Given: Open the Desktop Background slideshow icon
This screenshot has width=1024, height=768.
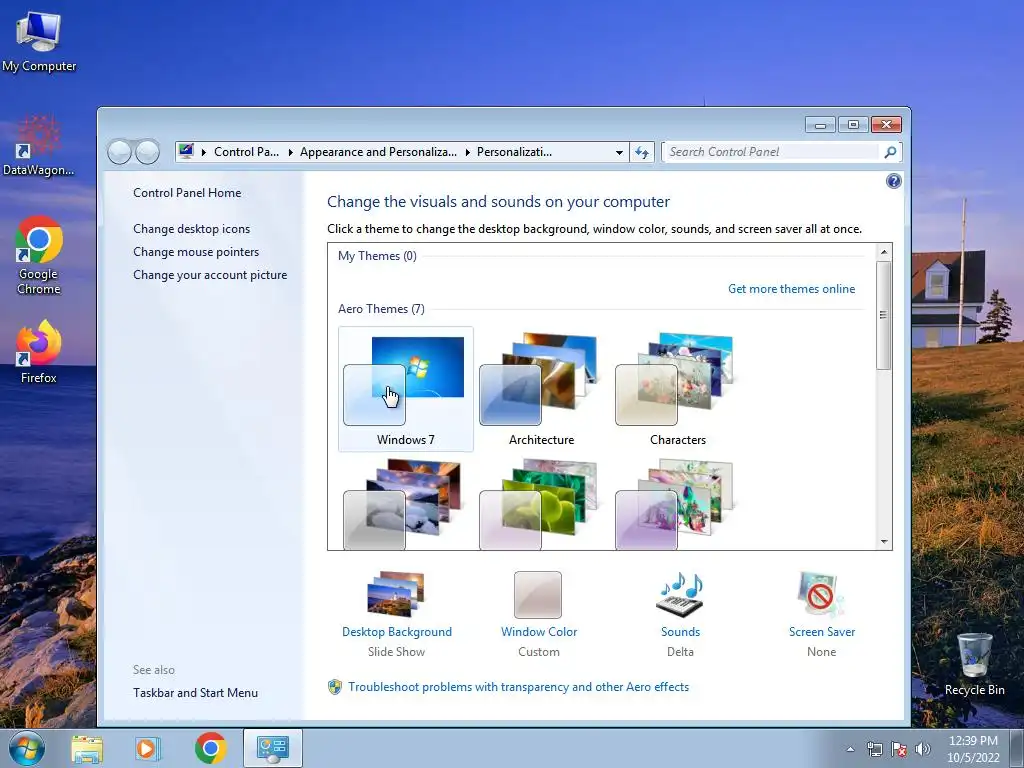Looking at the screenshot, I should pos(396,594).
